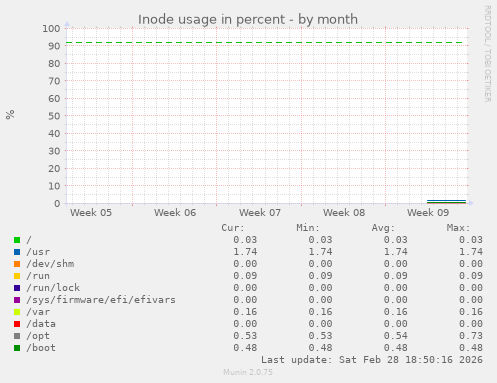Click the /opt Max value 0.73
Image resolution: width=497 pixels, height=383 pixels.
pos(471,336)
